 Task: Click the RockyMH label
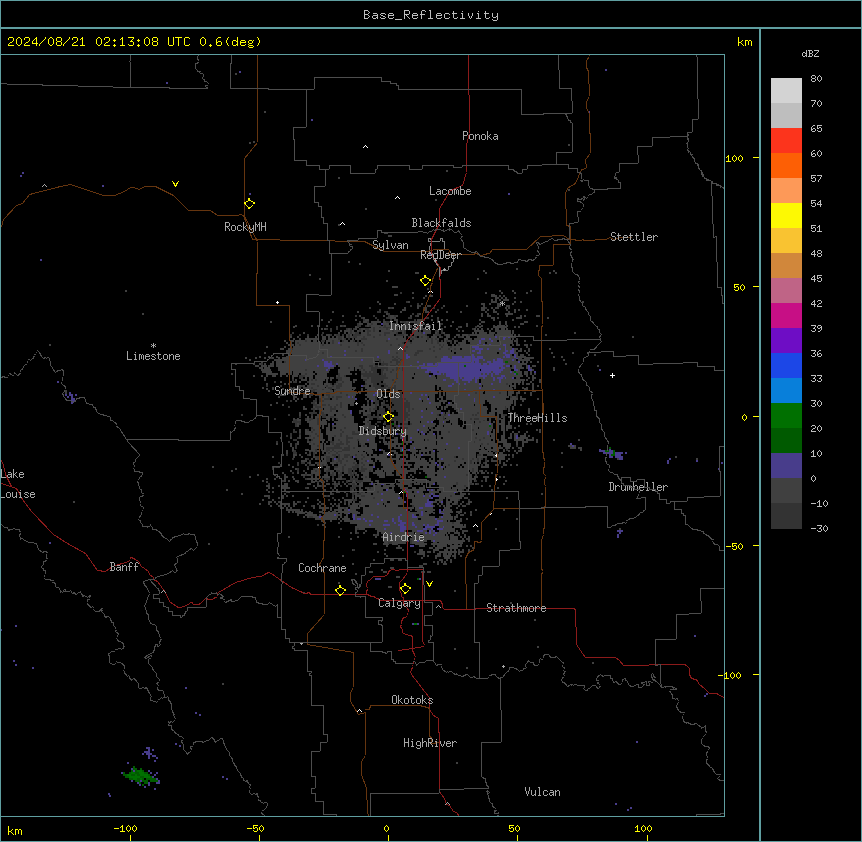245,227
